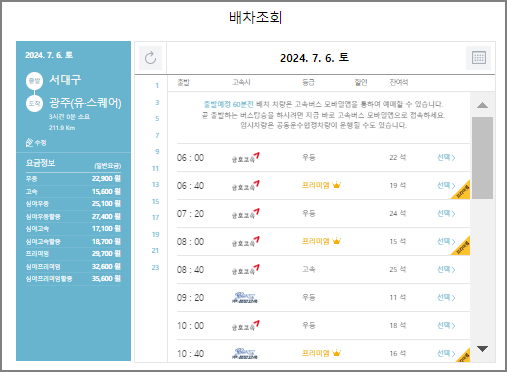Viewport: 507px width, 372px height.
Task: Click the 211.9 Km distance text
Action: (62, 128)
